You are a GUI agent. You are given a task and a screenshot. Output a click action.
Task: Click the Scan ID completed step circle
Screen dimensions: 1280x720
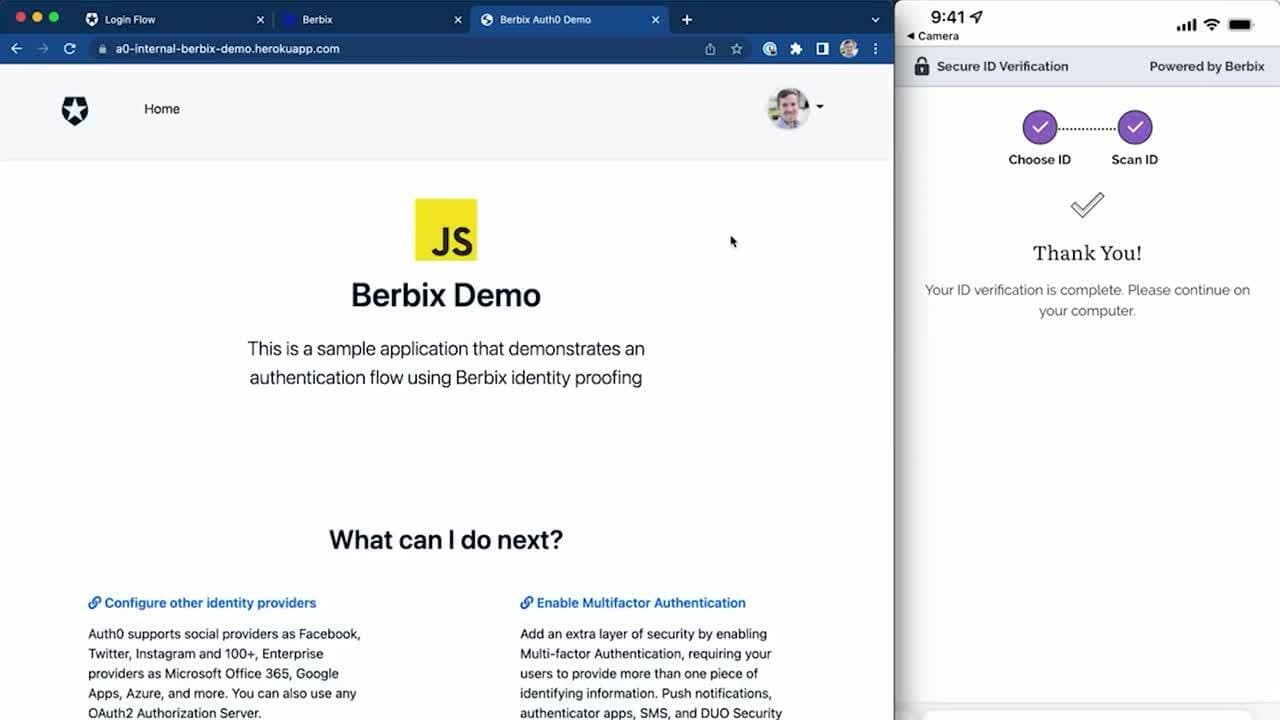[x=1134, y=128]
